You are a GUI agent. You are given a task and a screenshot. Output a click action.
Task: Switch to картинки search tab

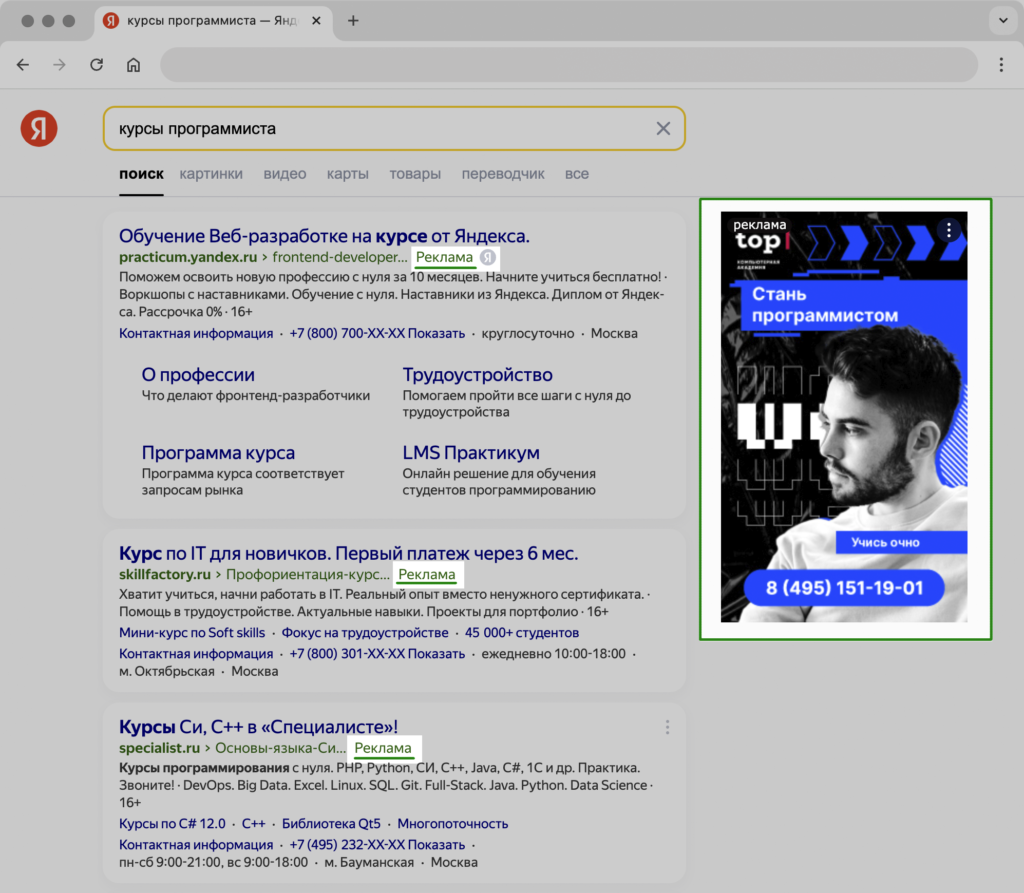pyautogui.click(x=211, y=174)
